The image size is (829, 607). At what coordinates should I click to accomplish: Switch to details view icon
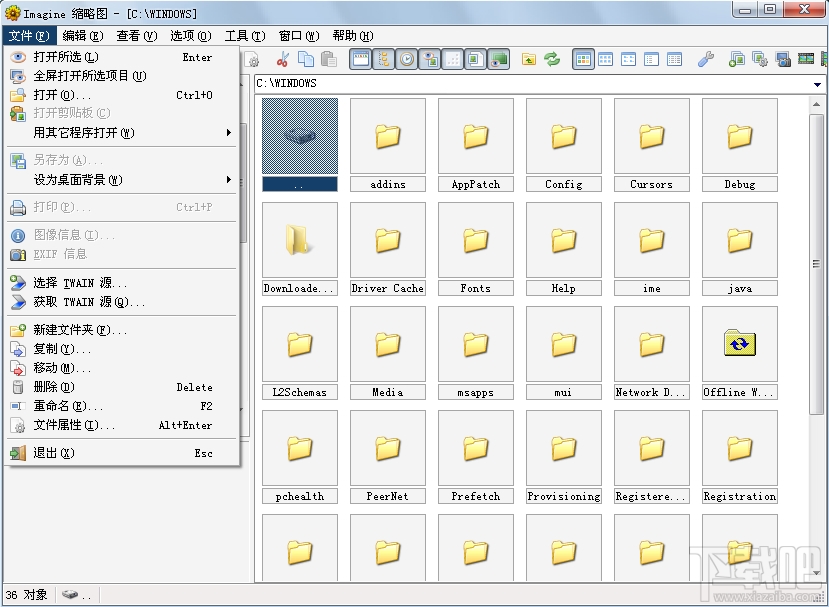pos(674,59)
